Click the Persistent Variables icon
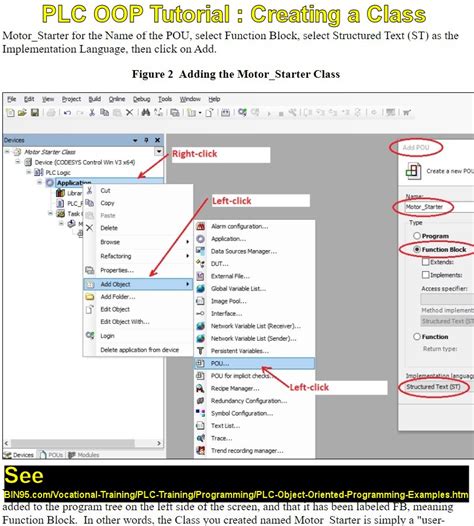Screen dimensions: 474x526 coord(201,351)
